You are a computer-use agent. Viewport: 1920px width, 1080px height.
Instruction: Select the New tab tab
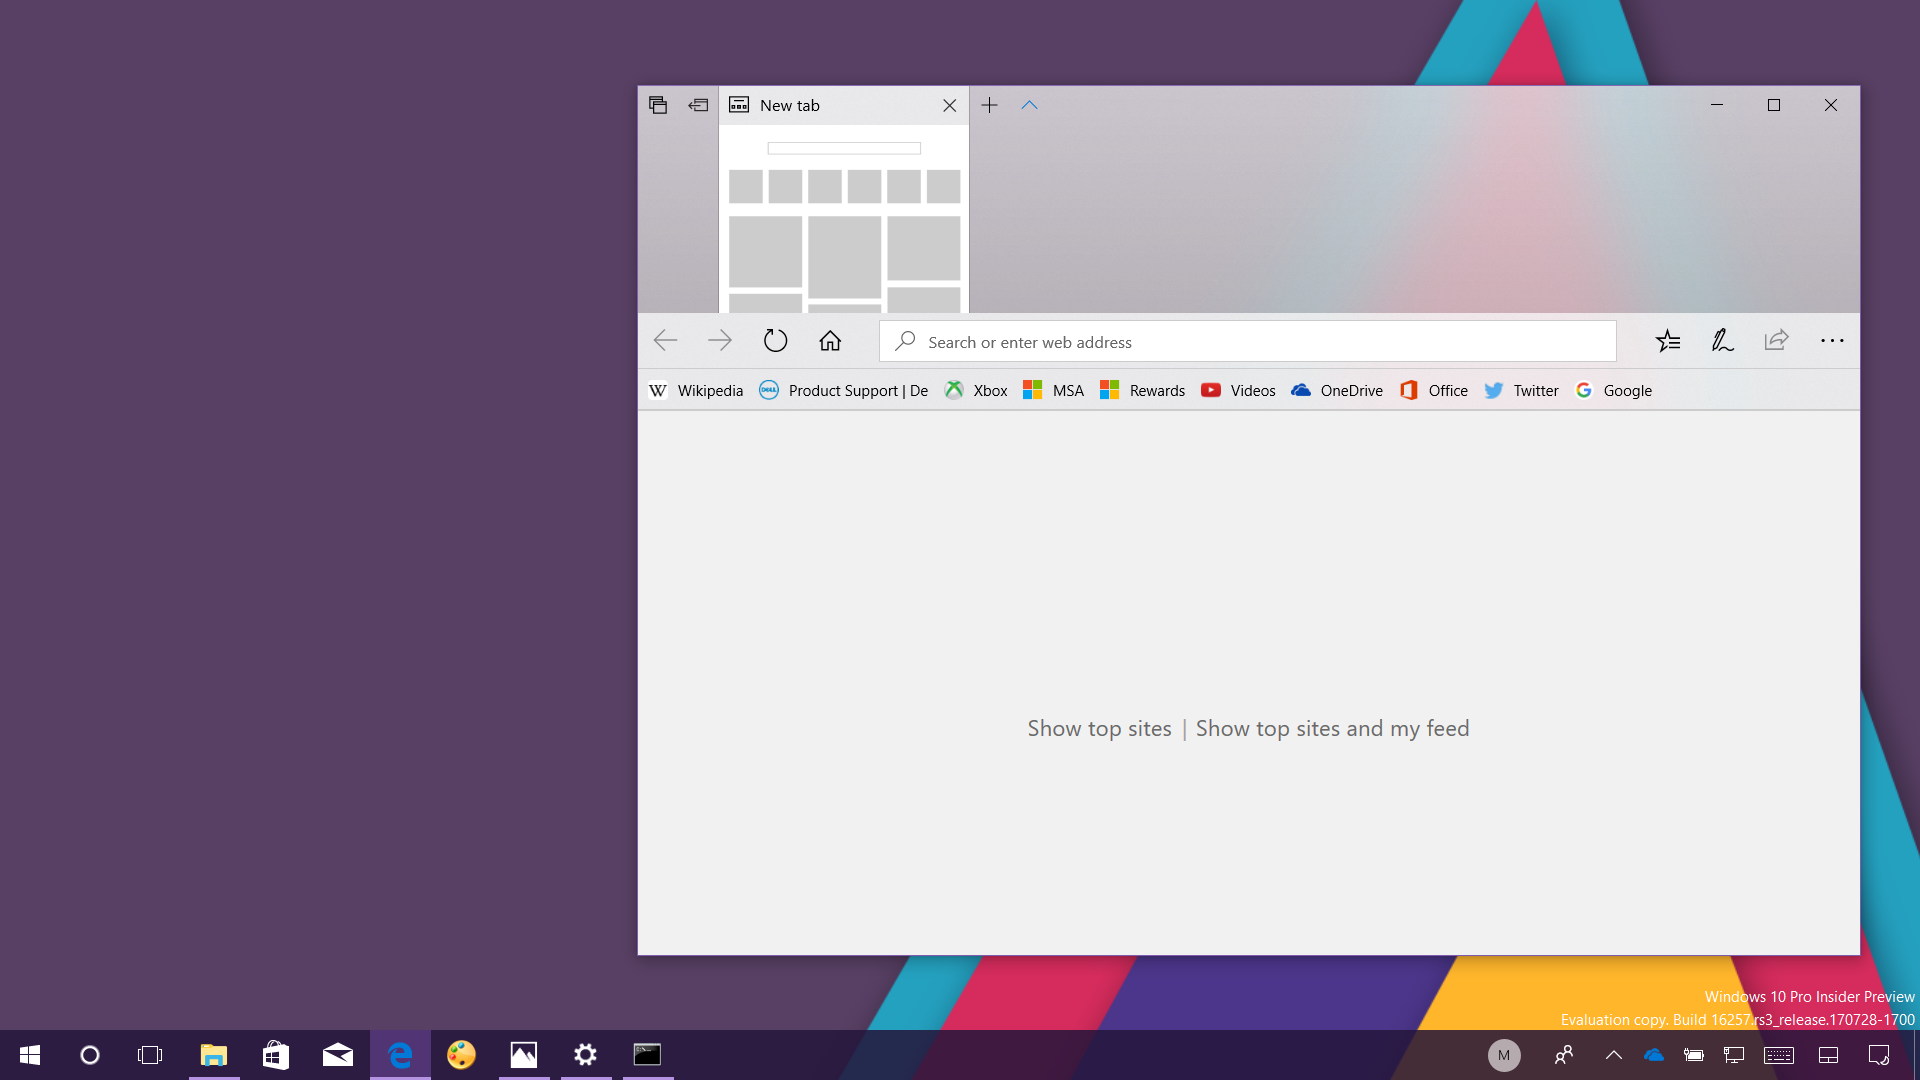coord(830,105)
